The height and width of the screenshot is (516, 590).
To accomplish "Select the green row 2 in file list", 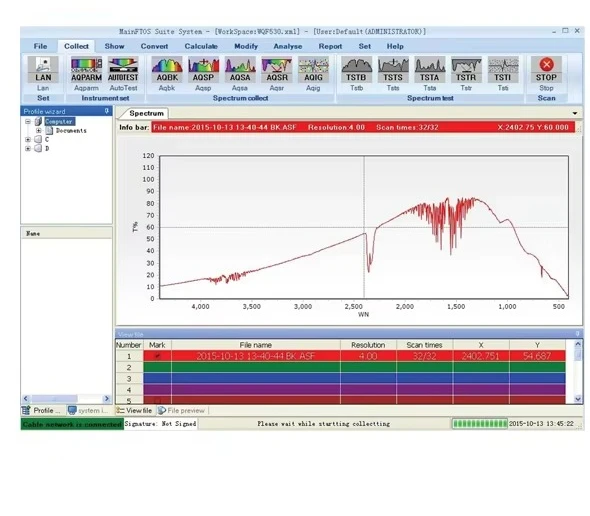I will (341, 367).
